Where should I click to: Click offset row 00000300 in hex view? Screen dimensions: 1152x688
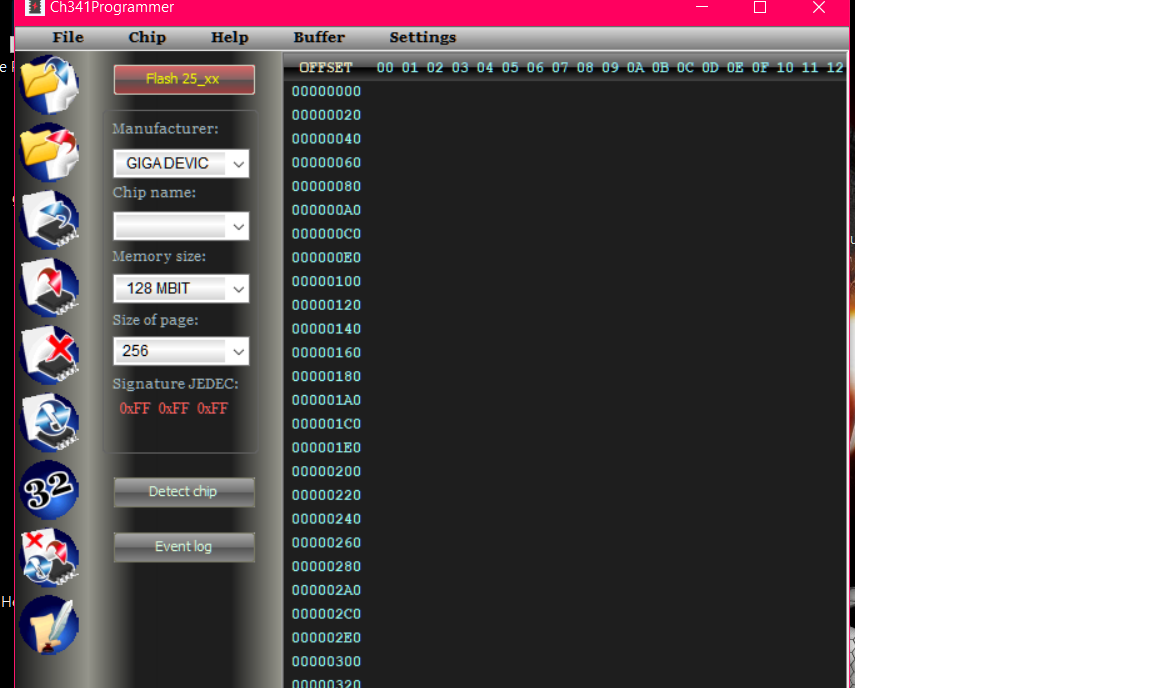[326, 662]
